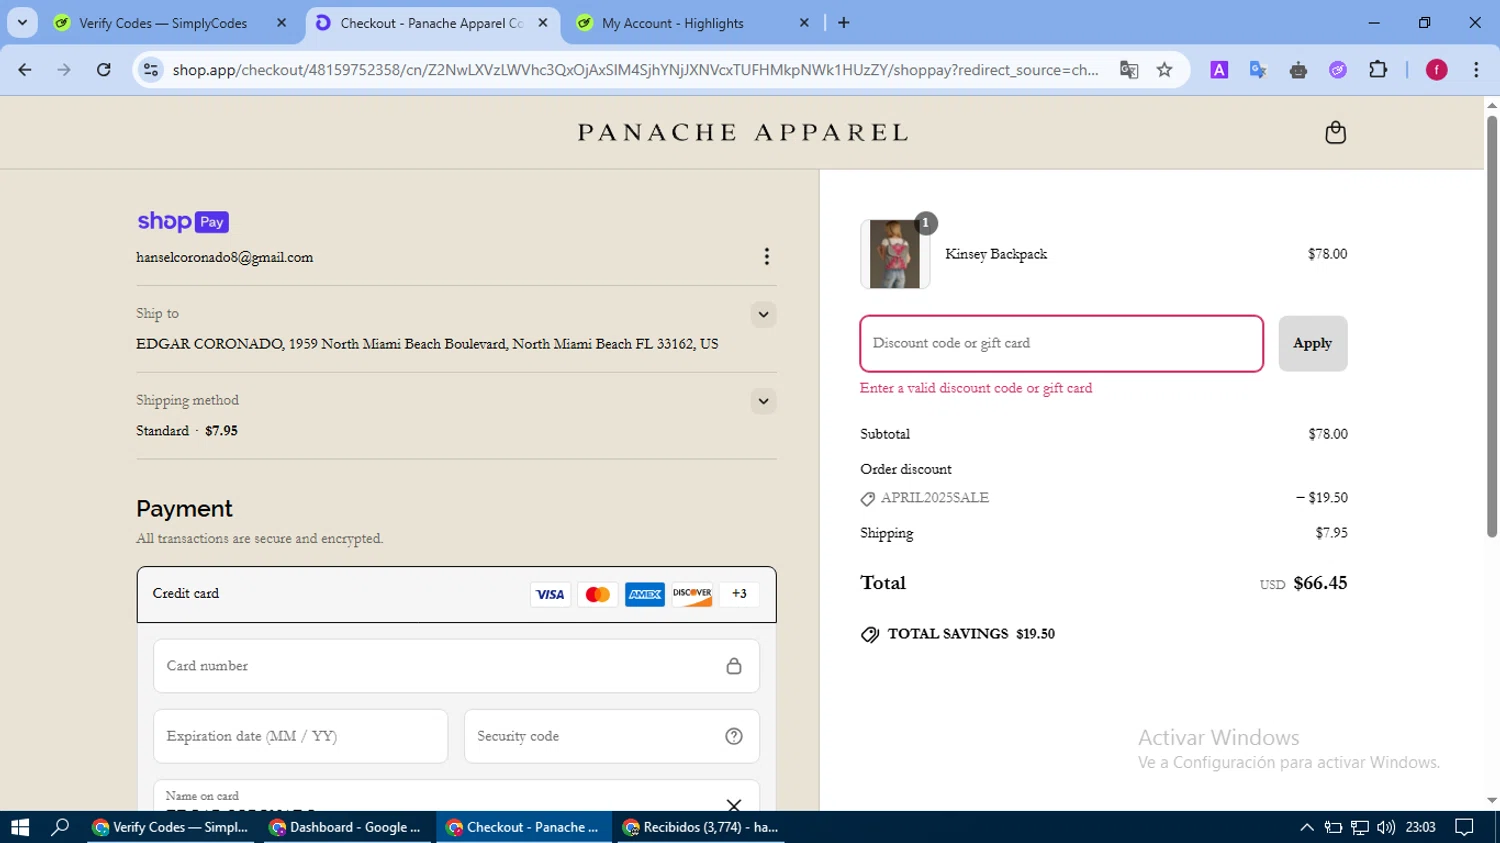The image size is (1500, 843).
Task: Show the +3 additional card types
Action: click(739, 594)
